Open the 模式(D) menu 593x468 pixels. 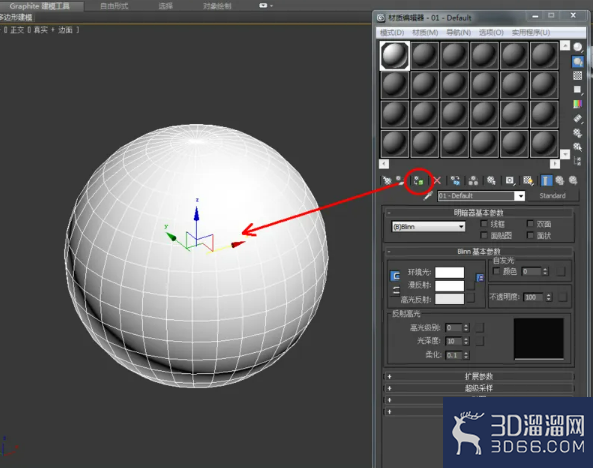tap(392, 33)
